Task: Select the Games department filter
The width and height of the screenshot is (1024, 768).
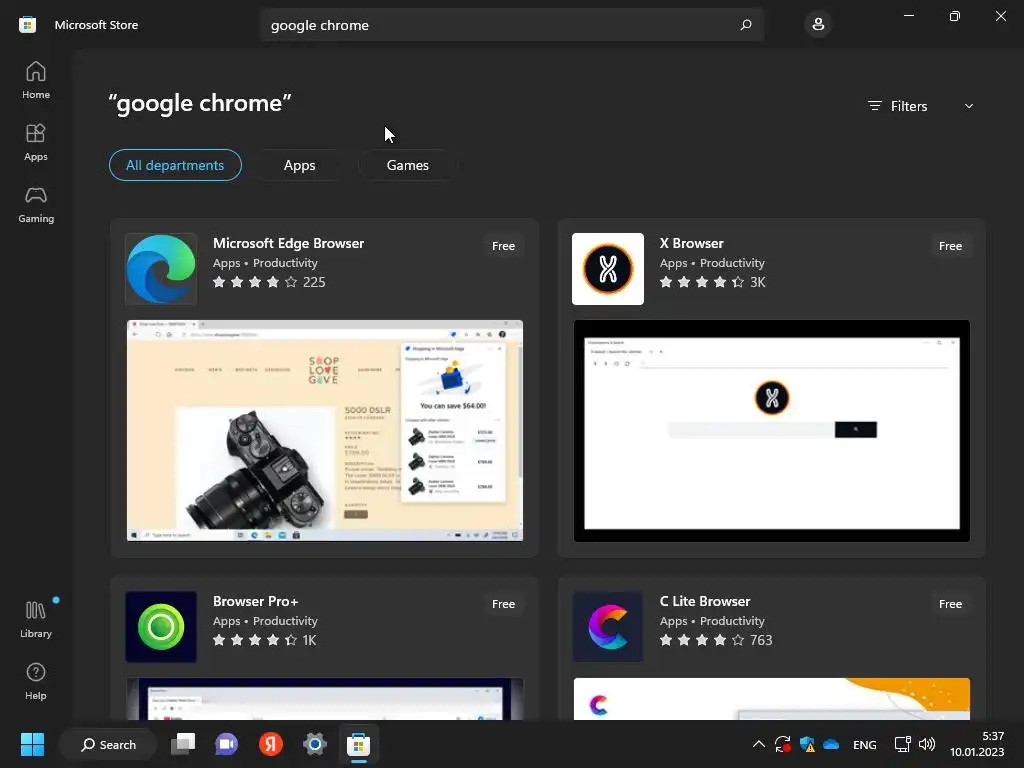Action: coord(408,165)
